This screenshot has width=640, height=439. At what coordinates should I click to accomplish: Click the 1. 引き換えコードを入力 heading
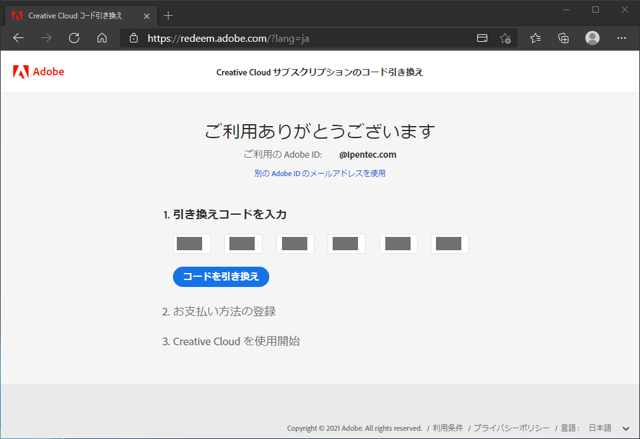coord(225,215)
